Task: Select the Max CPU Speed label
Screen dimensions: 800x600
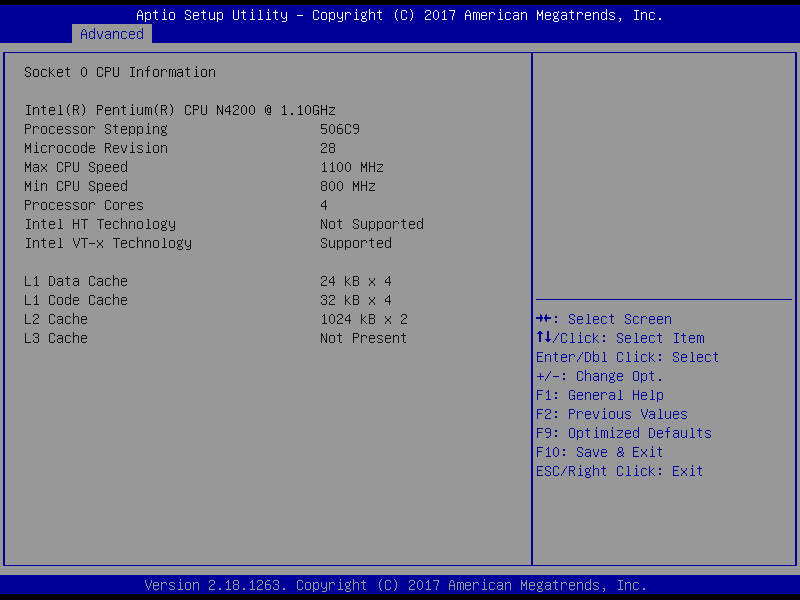Action: tap(75, 167)
